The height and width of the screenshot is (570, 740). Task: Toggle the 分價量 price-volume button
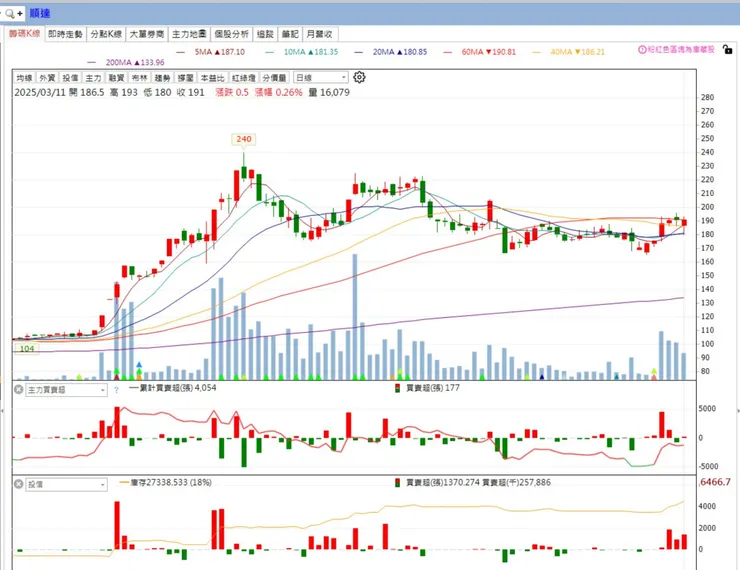coord(275,78)
